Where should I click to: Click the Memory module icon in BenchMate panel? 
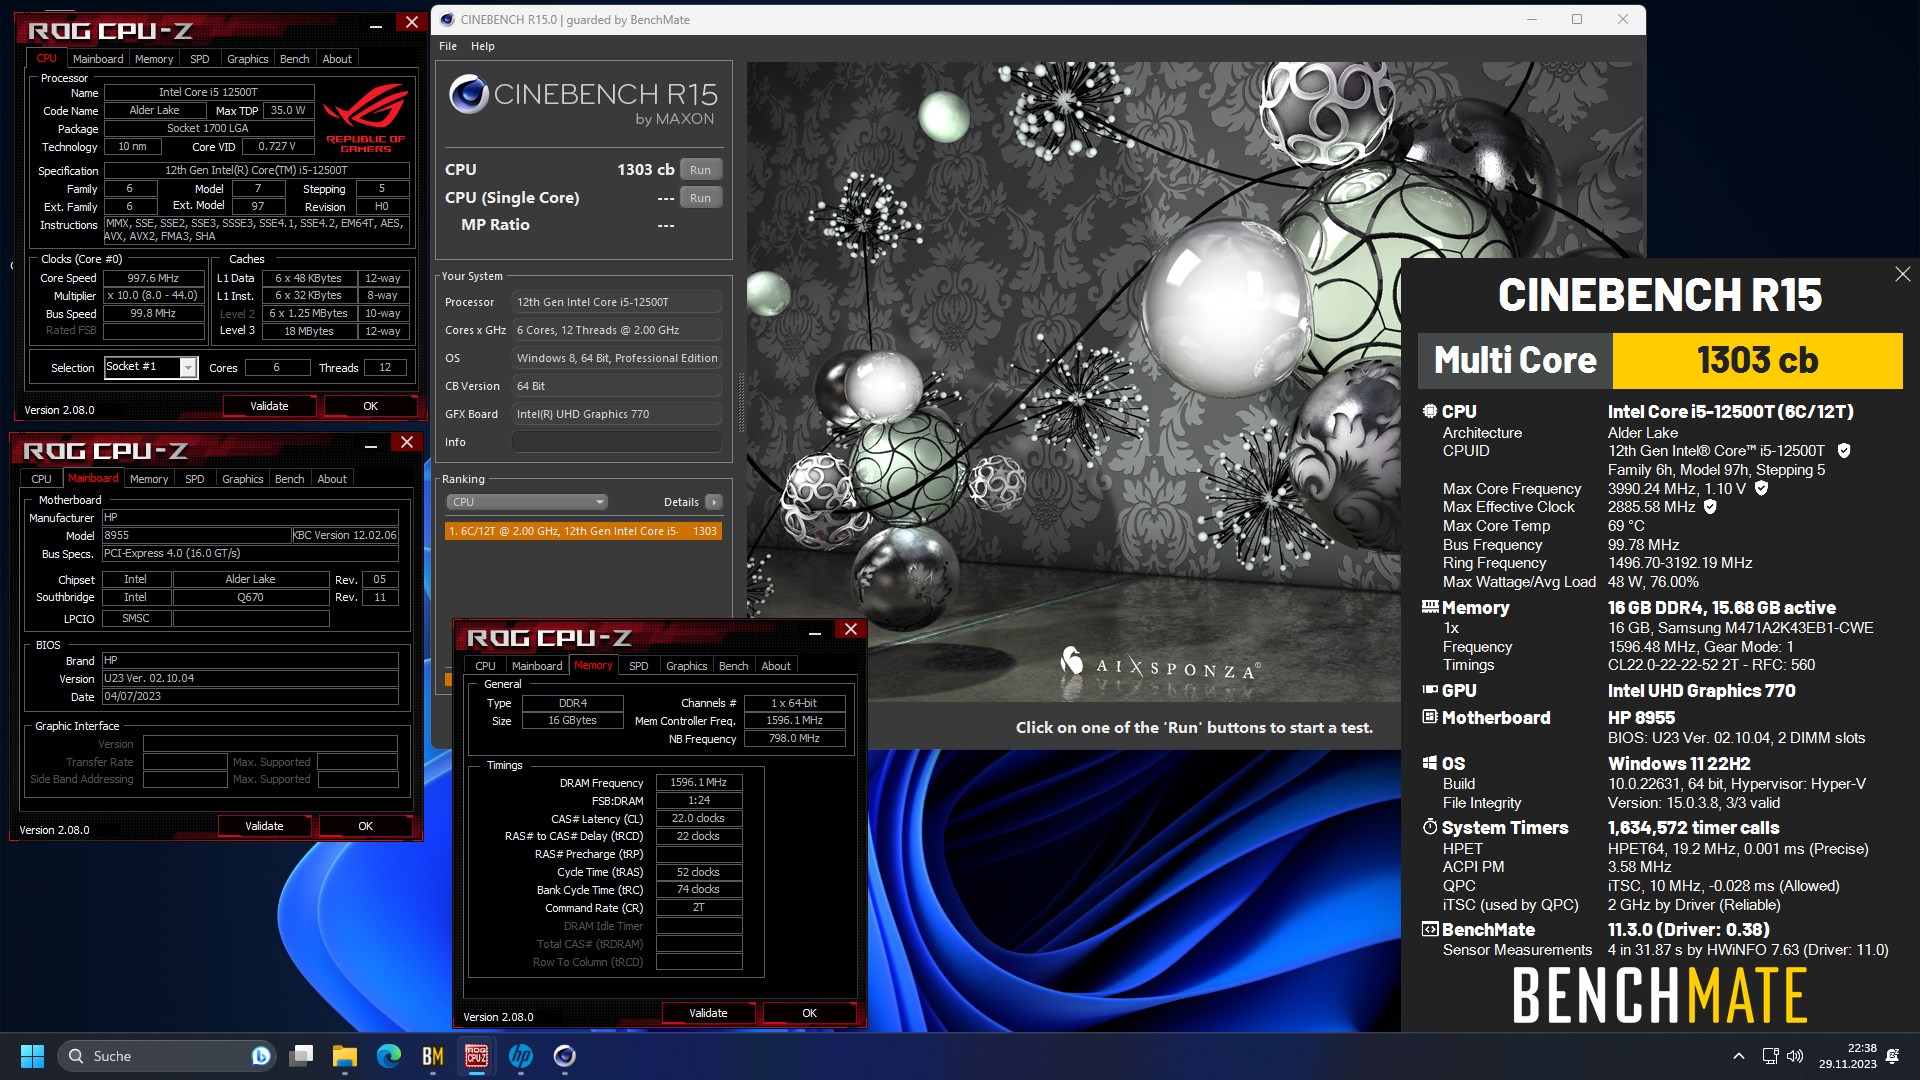click(x=1430, y=607)
